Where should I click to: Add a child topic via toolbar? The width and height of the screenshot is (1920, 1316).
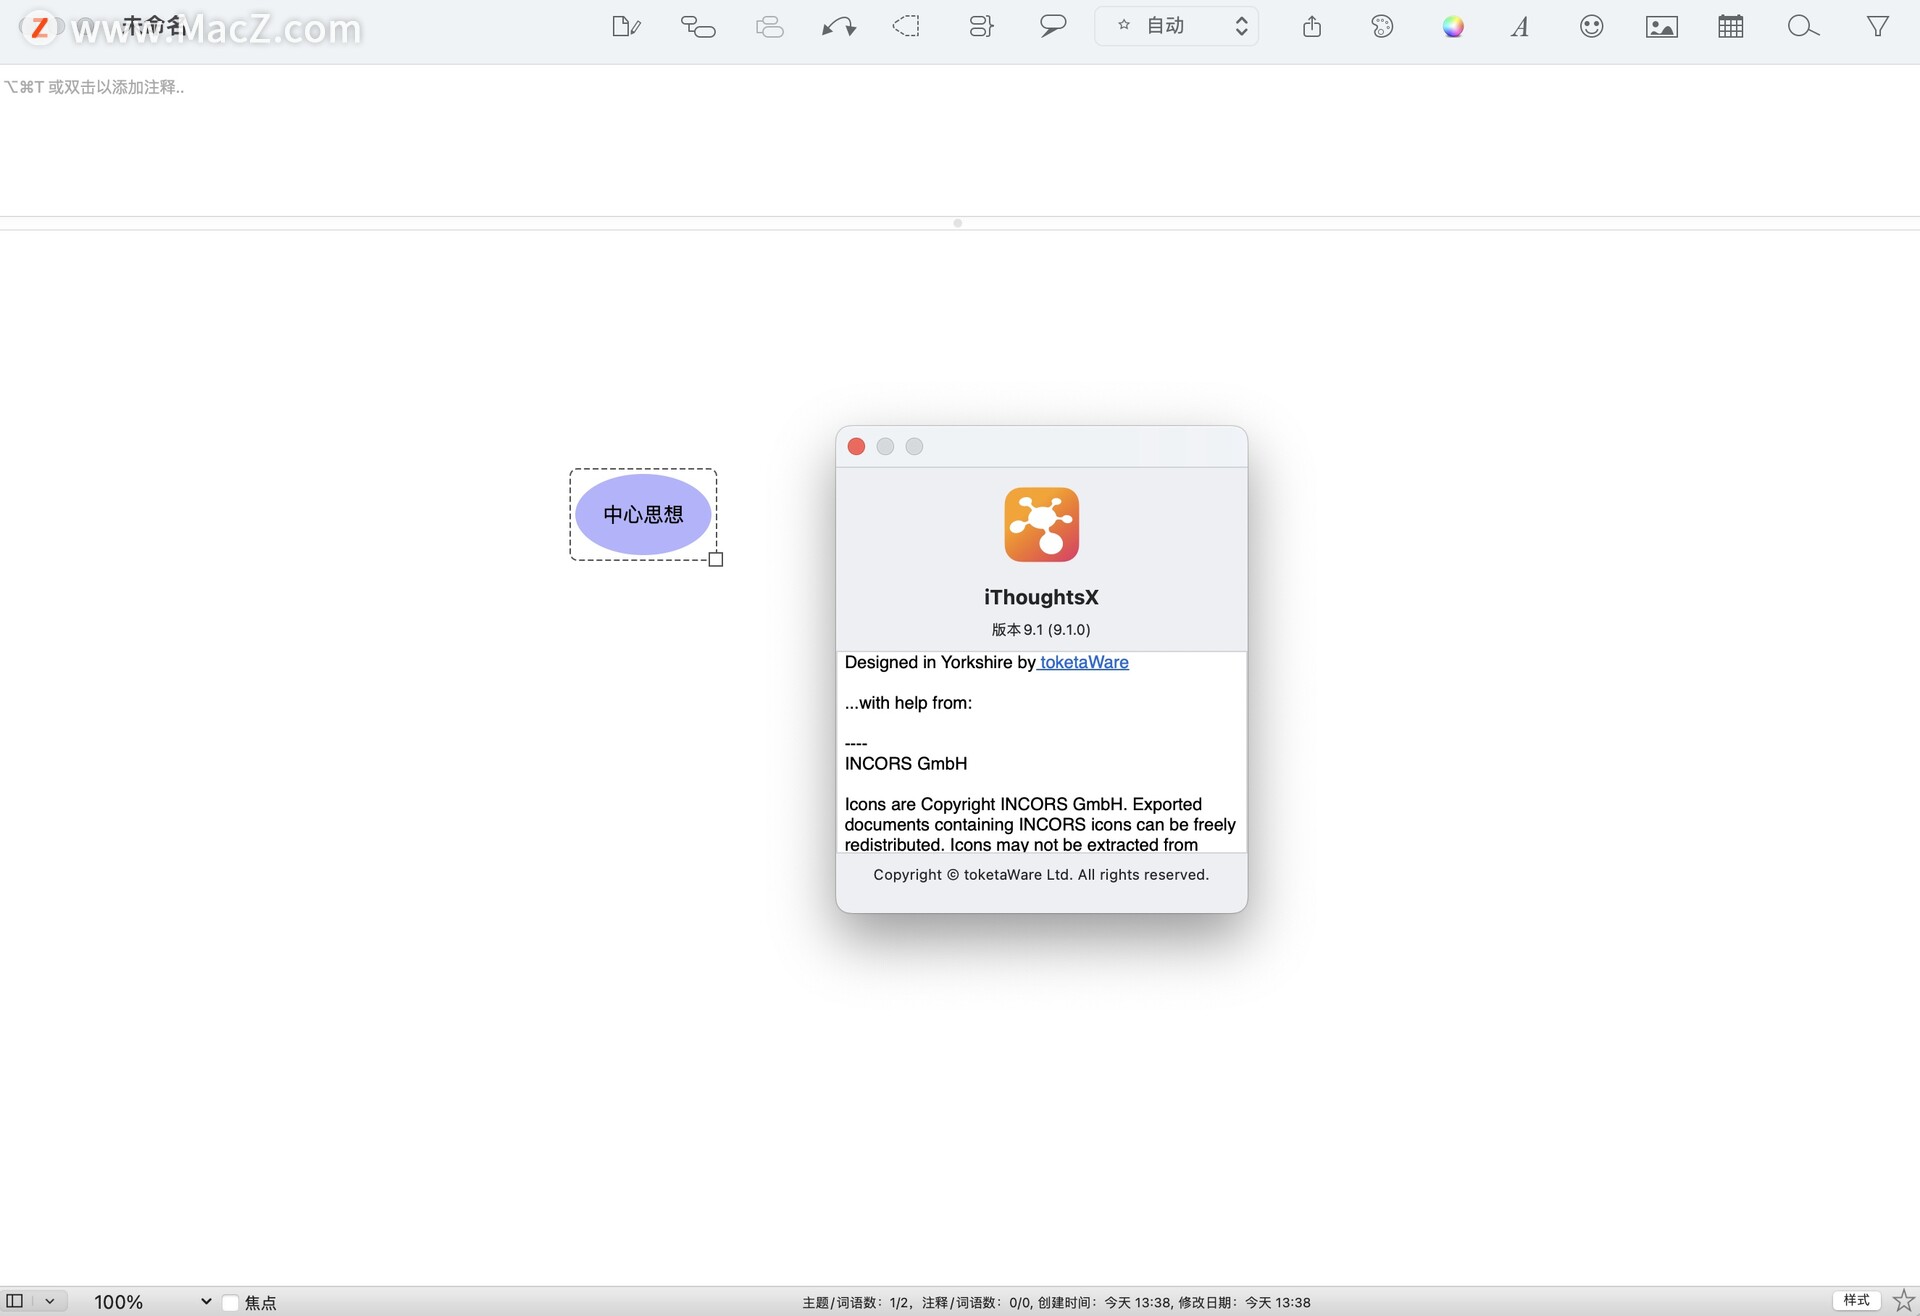point(698,27)
